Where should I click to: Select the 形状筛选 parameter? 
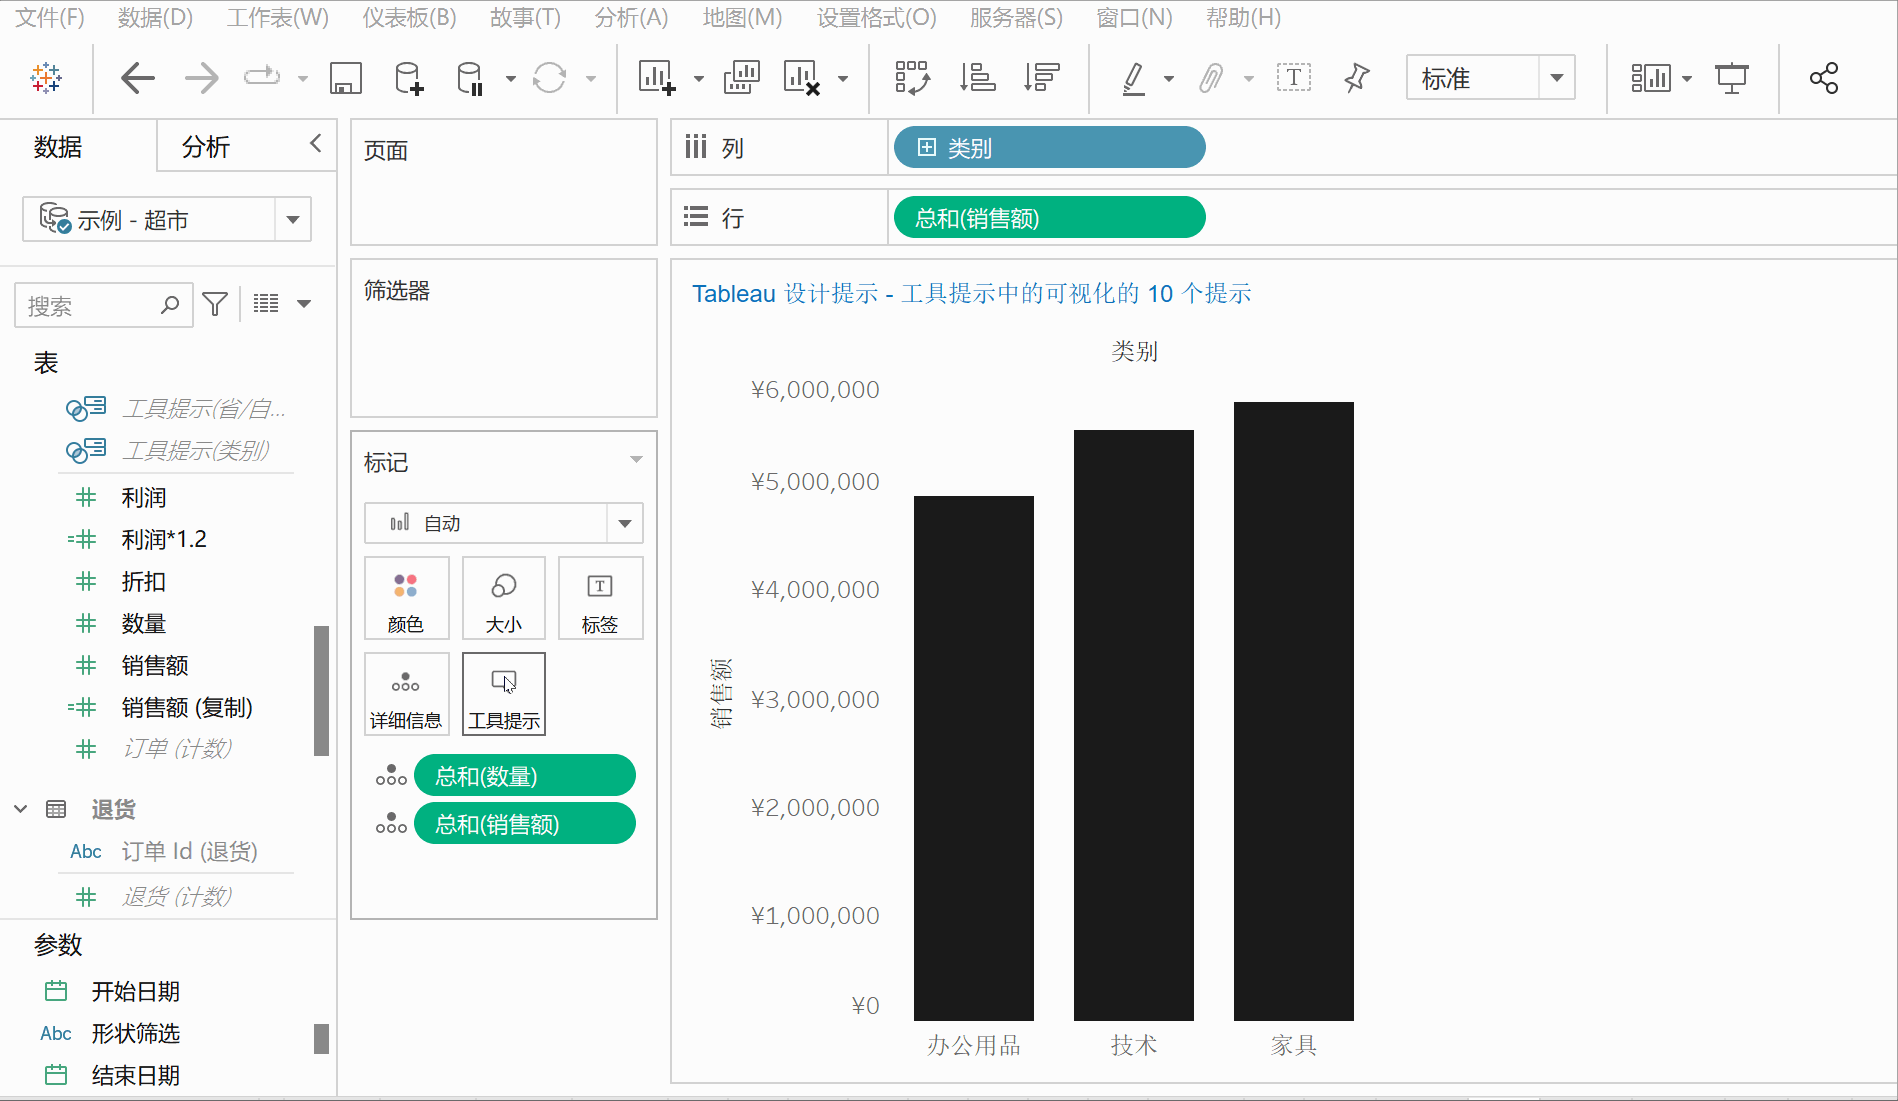[135, 1033]
